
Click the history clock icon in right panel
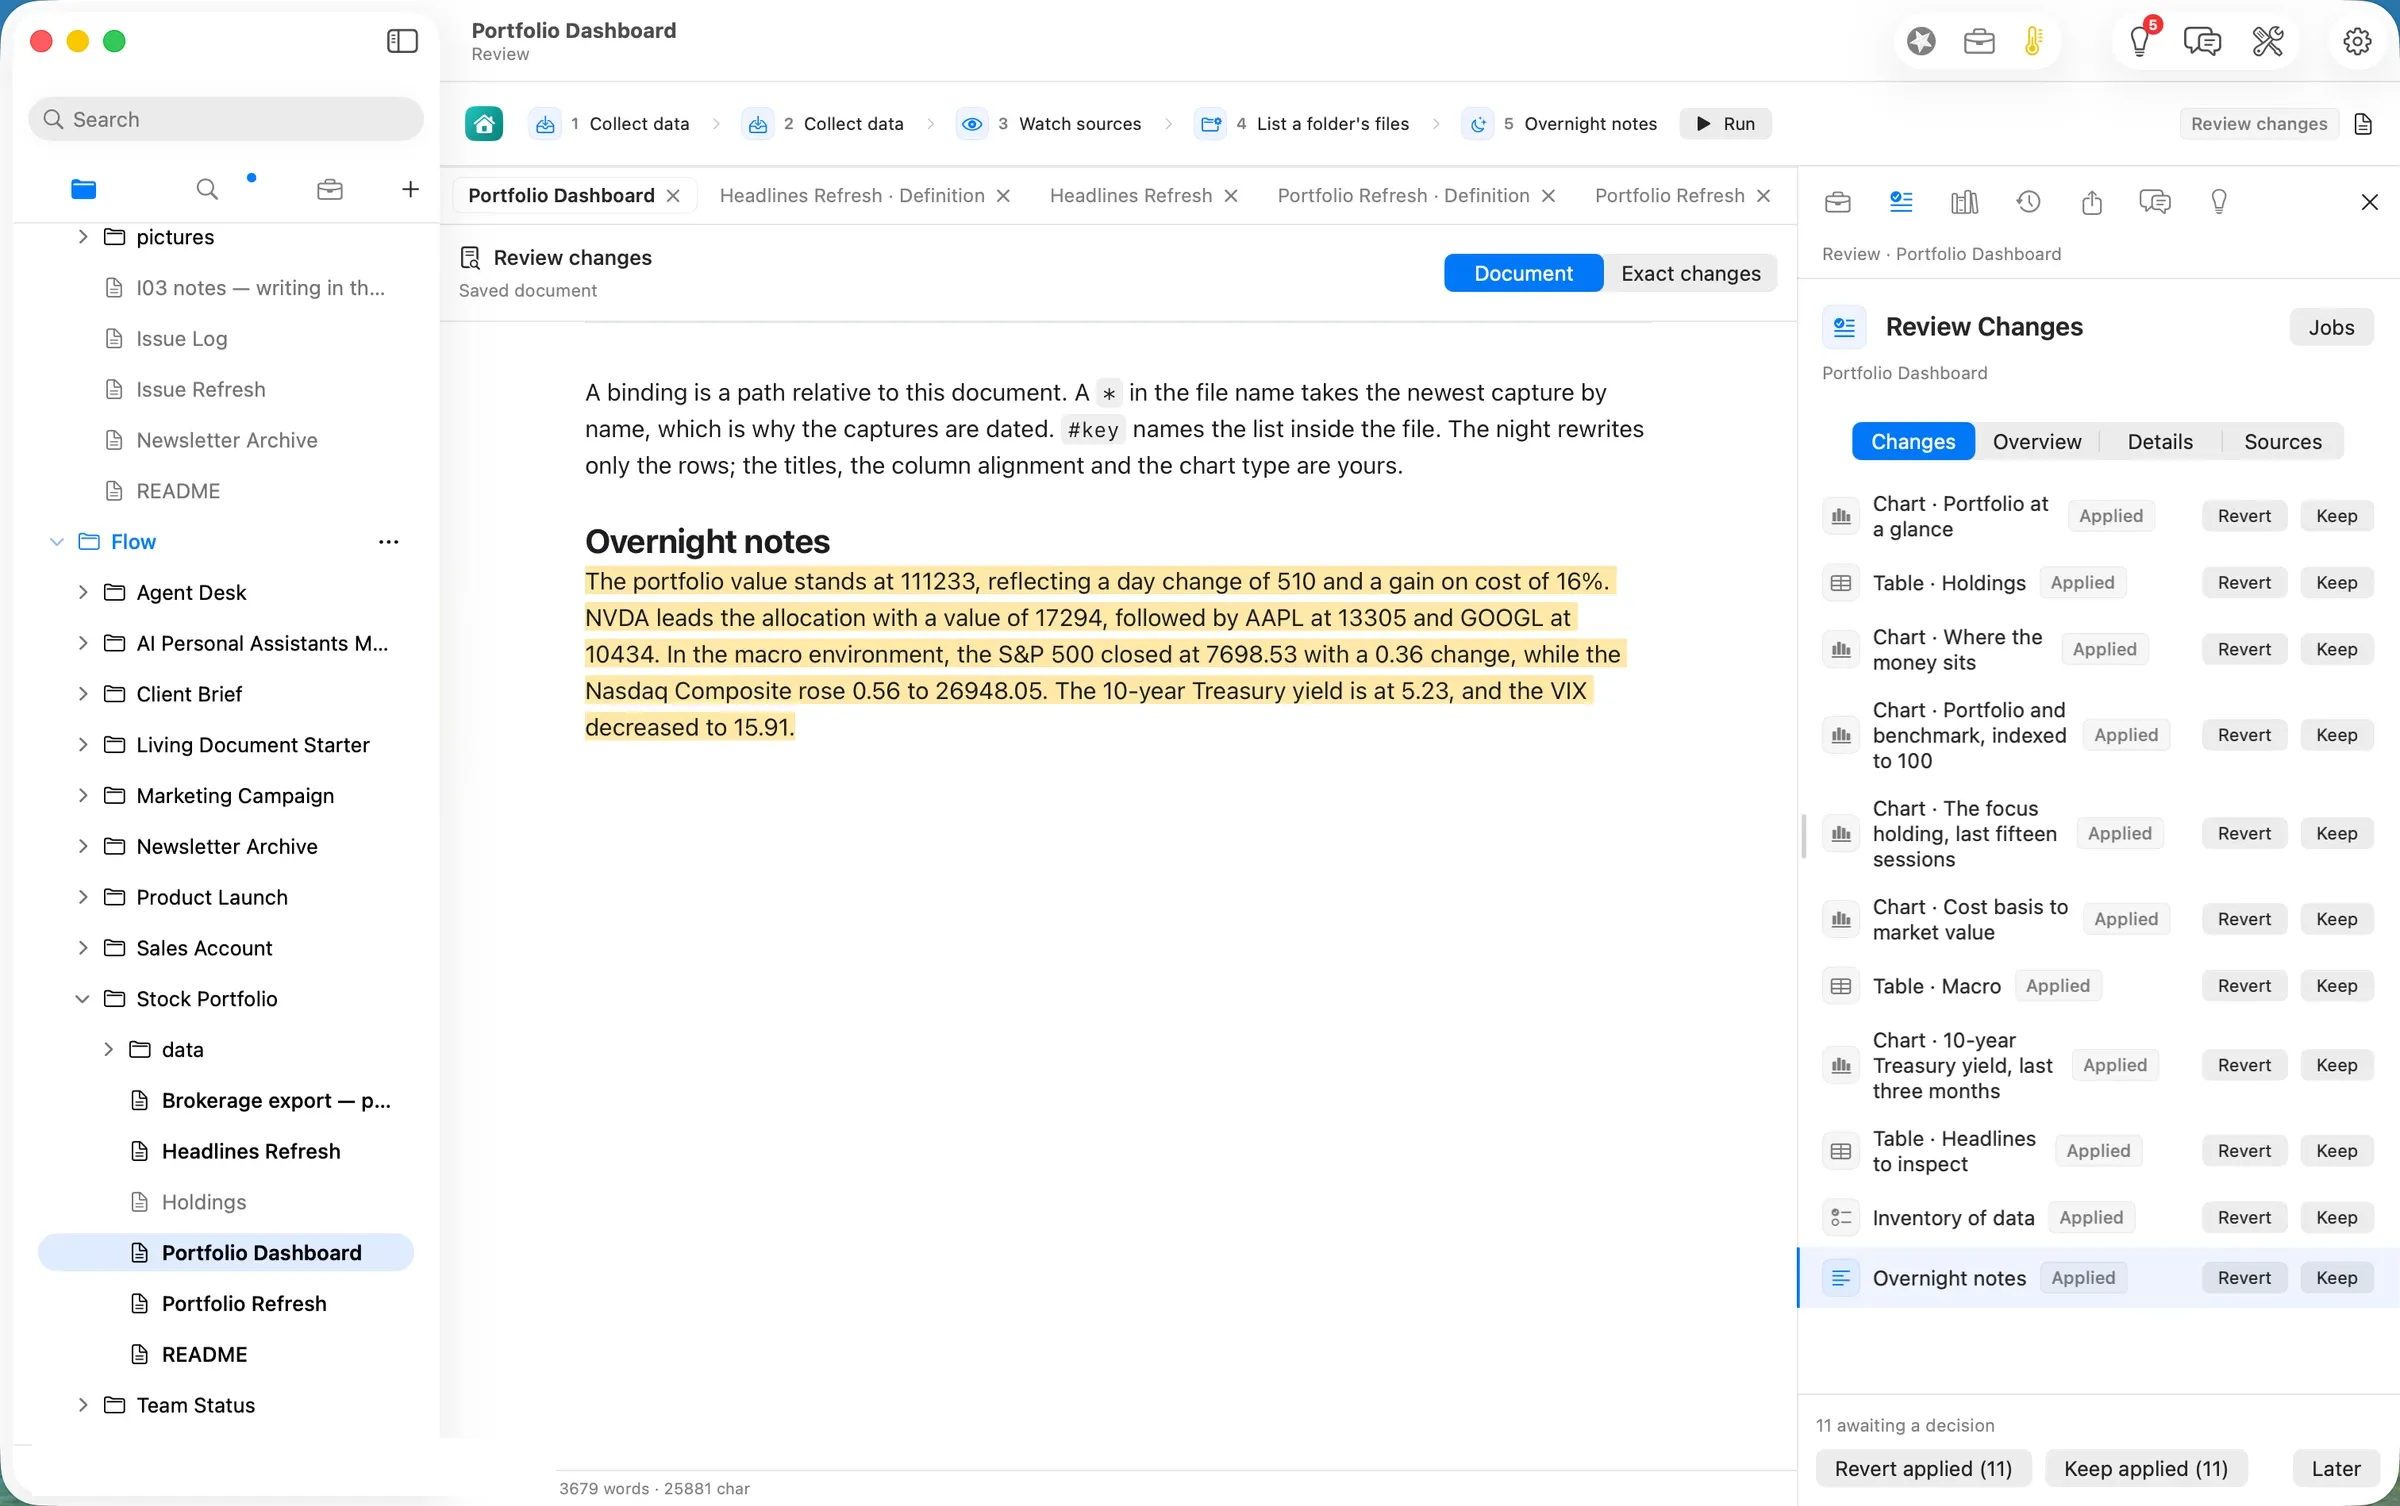[x=2028, y=202]
